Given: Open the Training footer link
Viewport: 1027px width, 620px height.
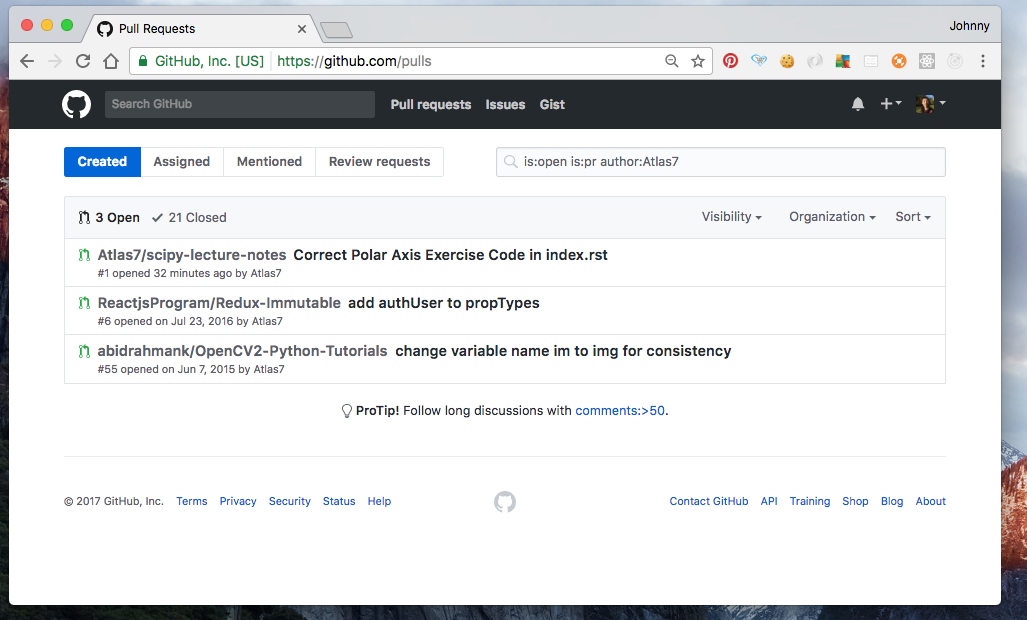Looking at the screenshot, I should (x=810, y=501).
